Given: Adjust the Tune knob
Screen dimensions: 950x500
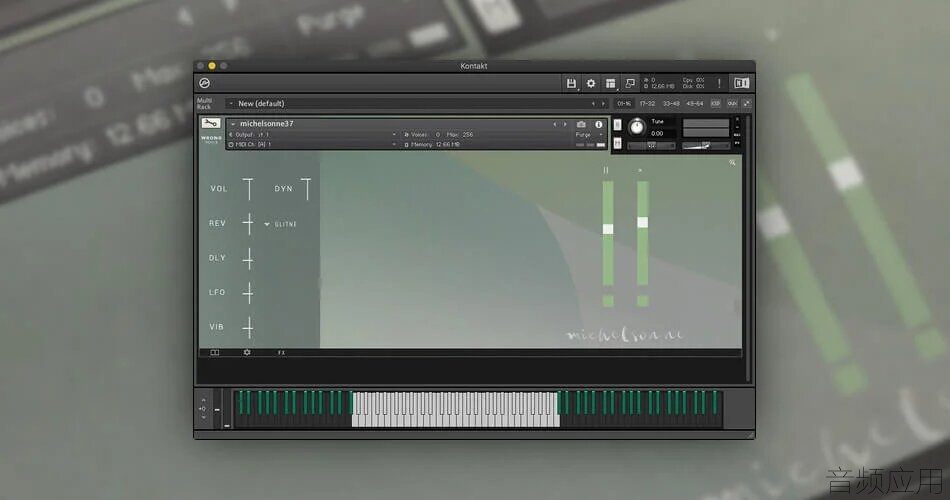Looking at the screenshot, I should tap(636, 127).
